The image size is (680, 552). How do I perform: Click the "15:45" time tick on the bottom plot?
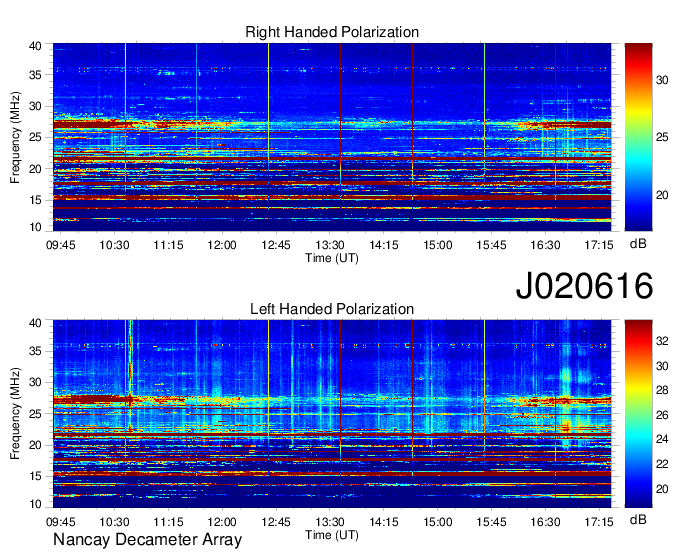coord(491,522)
